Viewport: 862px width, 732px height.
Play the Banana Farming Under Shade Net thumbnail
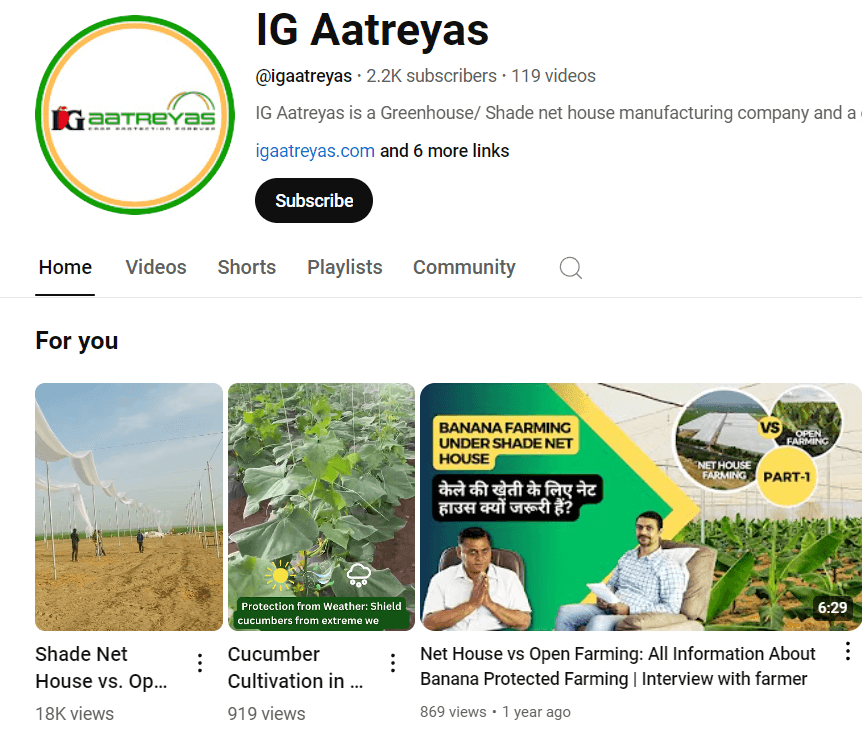(x=641, y=507)
